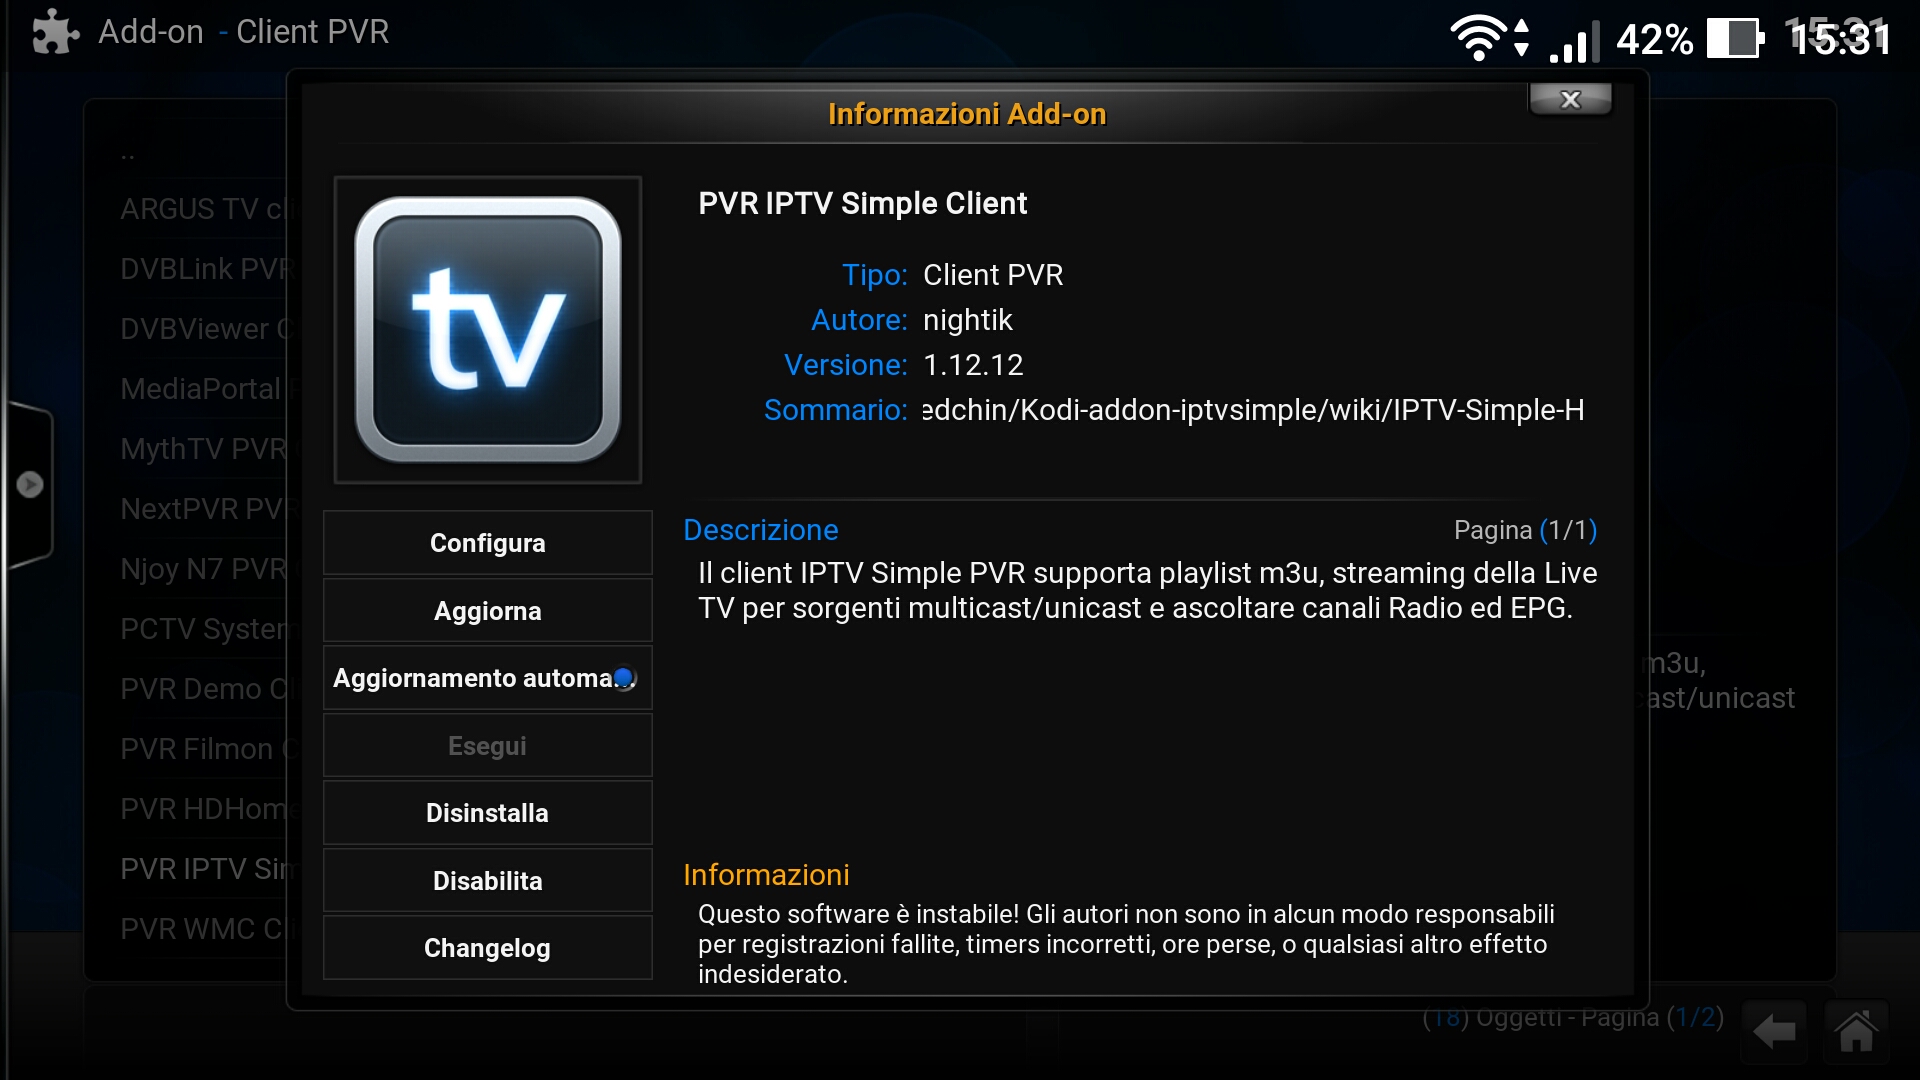
Task: Click Disabilita to disable the add-on
Action: pos(488,881)
